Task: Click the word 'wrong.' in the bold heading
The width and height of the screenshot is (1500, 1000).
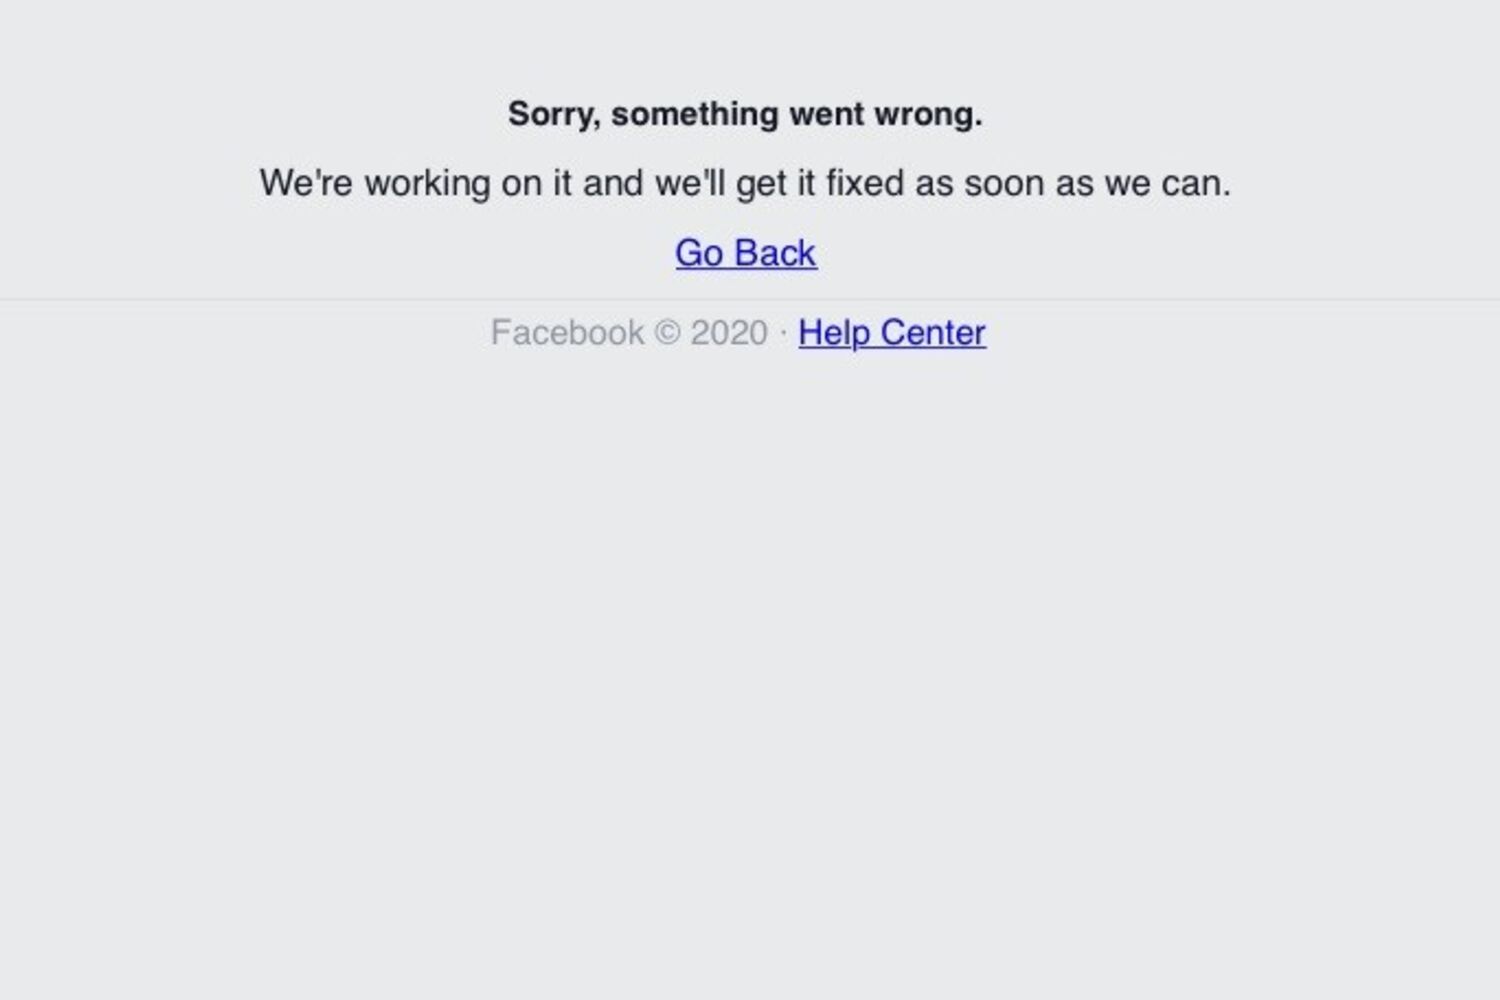Action: 928,115
